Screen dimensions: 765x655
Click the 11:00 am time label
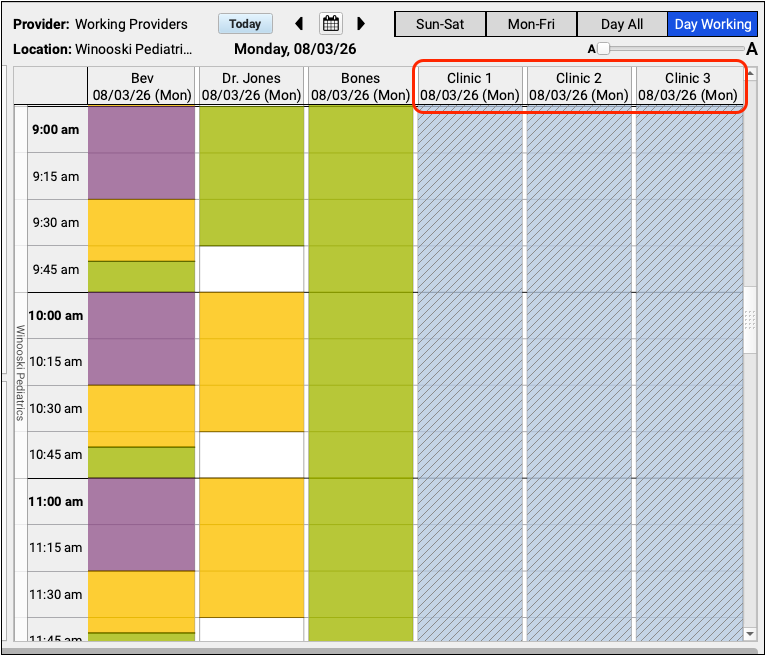tap(56, 501)
